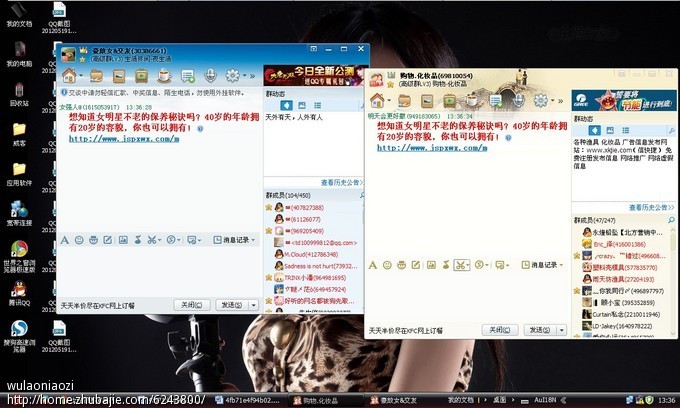Click message input area in left chat window
Screen dimensions: 680x408
click(x=160, y=271)
